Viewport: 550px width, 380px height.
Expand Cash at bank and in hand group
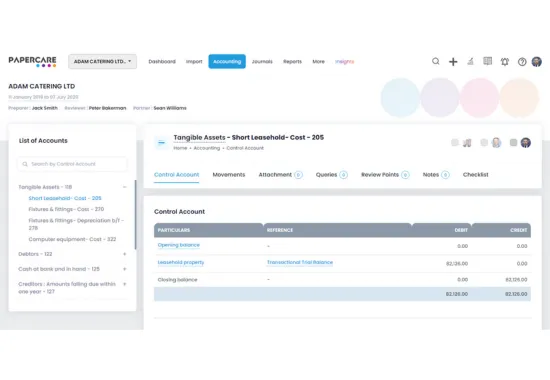pyautogui.click(x=125, y=269)
